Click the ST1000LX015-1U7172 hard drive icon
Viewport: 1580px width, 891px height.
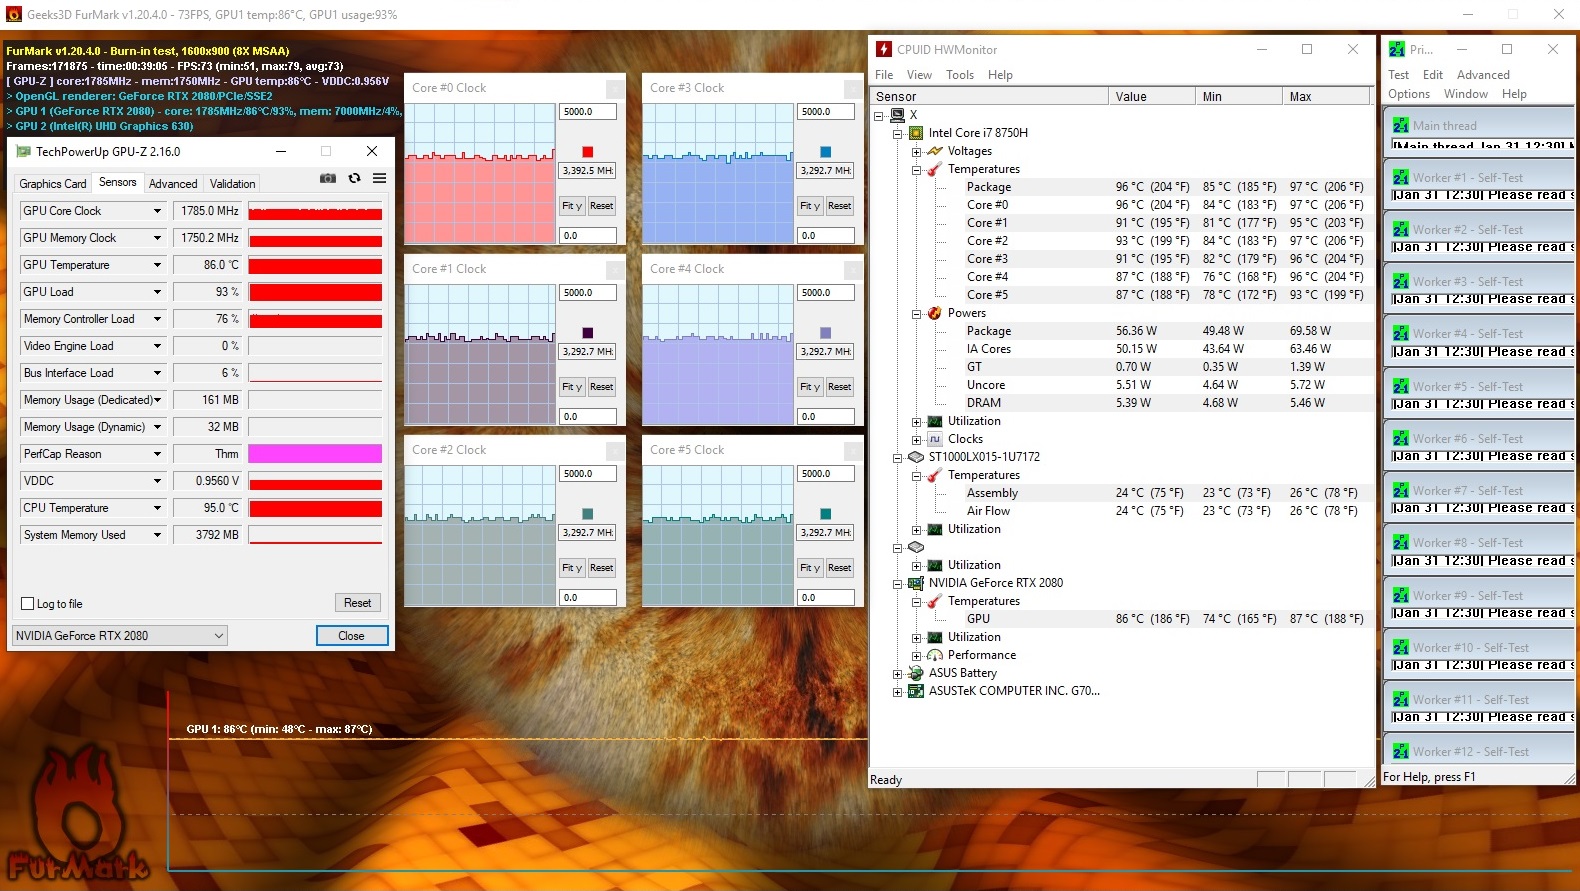[x=916, y=457]
